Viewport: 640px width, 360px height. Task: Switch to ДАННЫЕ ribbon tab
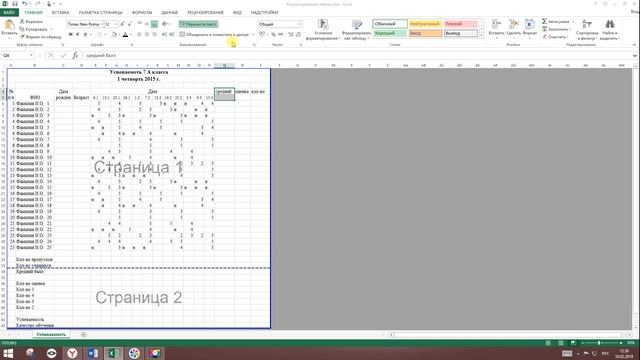tap(170, 13)
